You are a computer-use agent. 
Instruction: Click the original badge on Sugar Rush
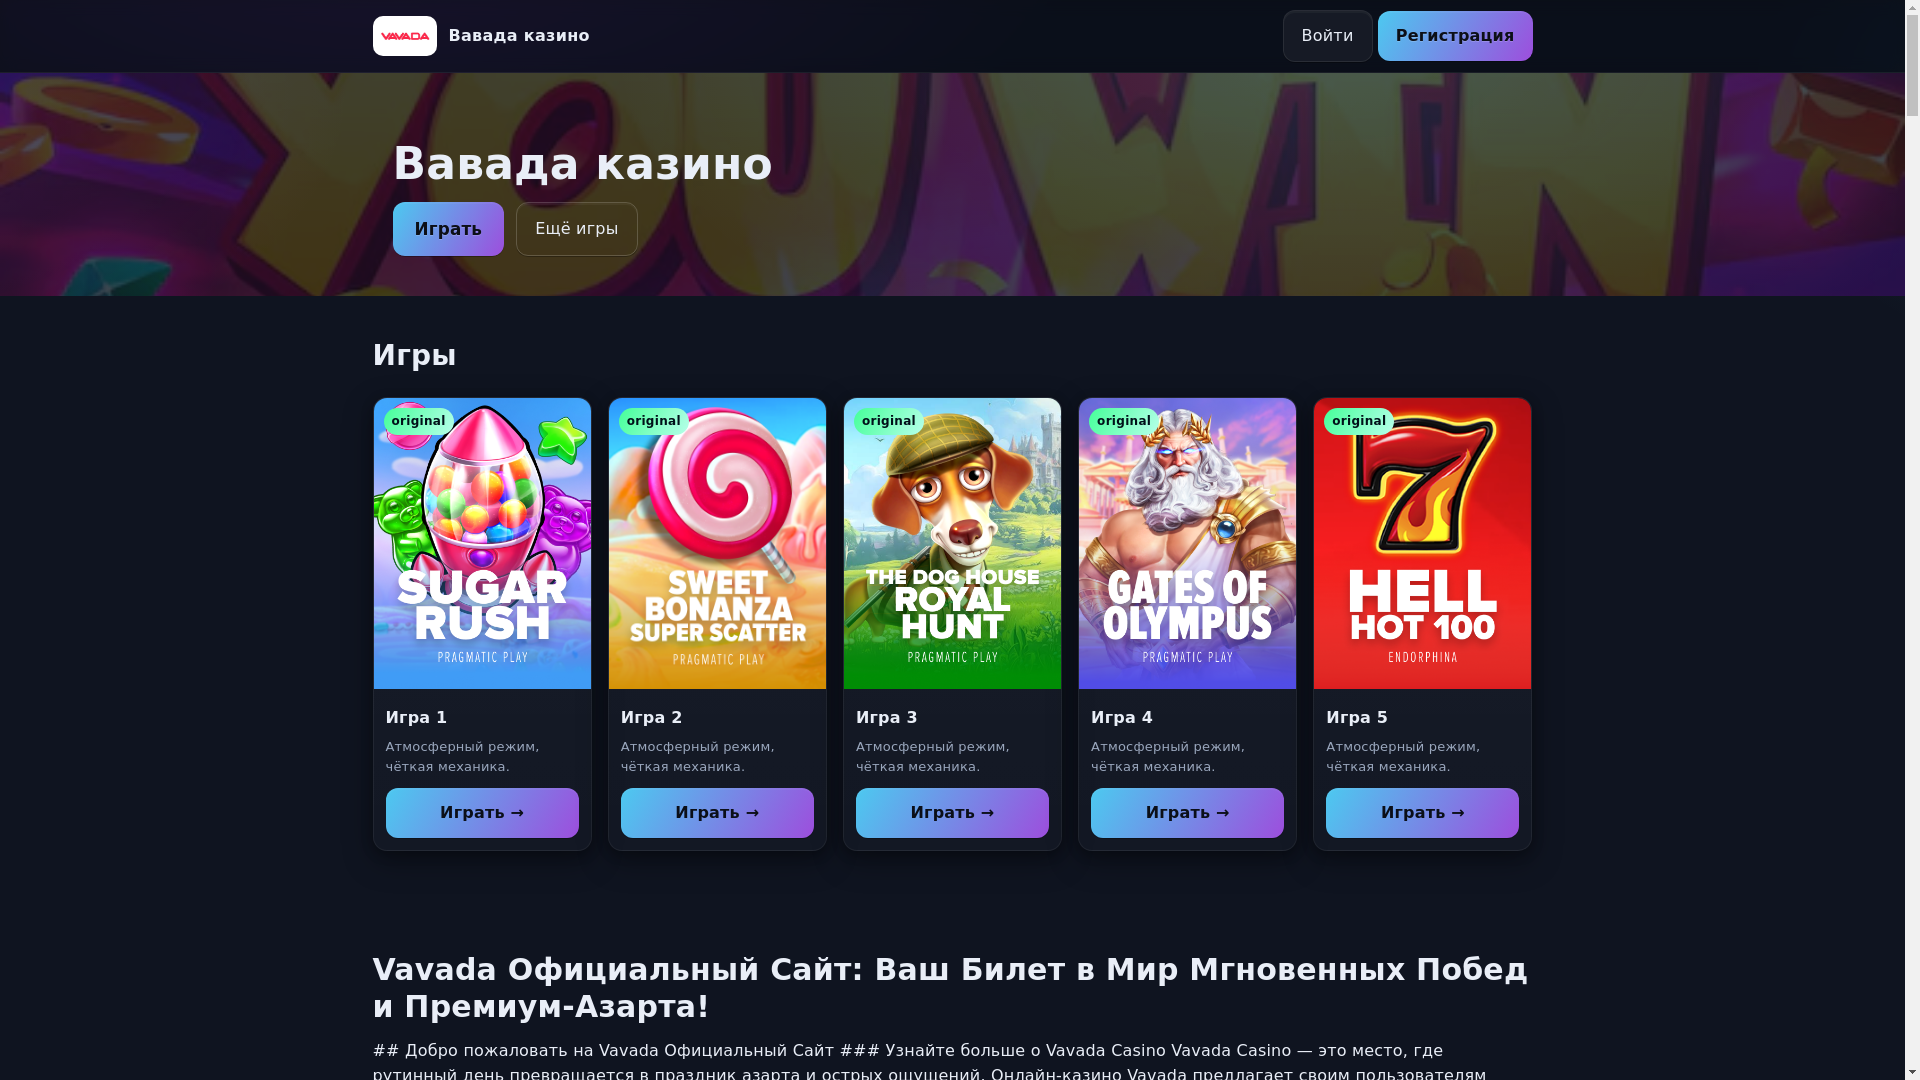[x=418, y=421]
